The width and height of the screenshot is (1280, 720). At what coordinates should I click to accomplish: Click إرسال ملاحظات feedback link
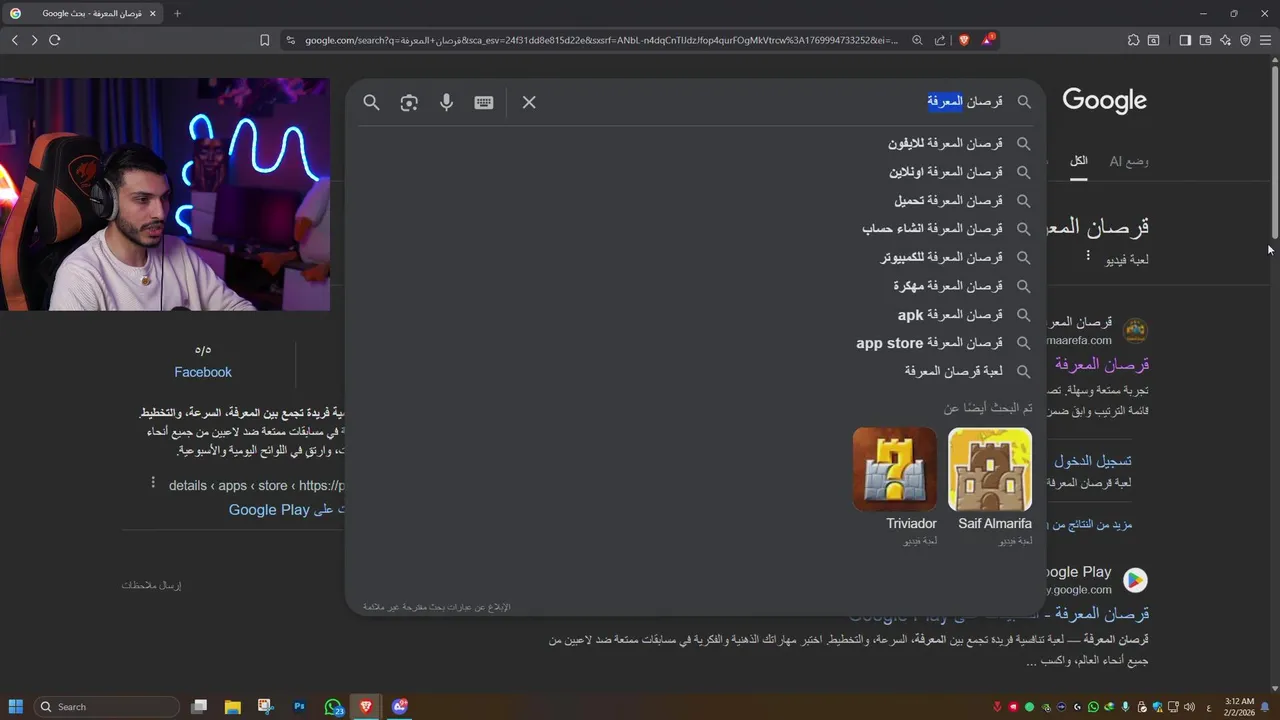151,585
